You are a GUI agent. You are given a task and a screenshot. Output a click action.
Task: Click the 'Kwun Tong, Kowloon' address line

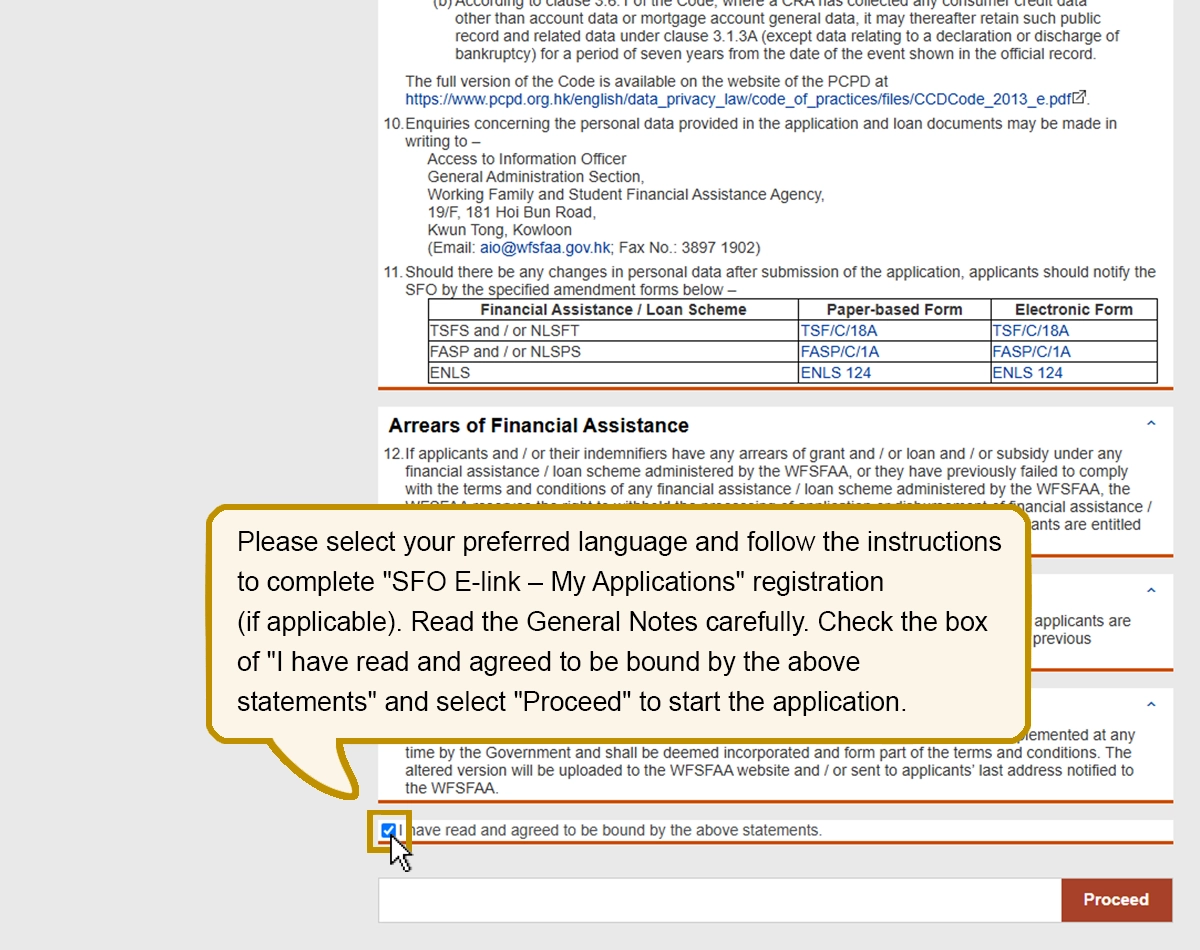pos(500,230)
